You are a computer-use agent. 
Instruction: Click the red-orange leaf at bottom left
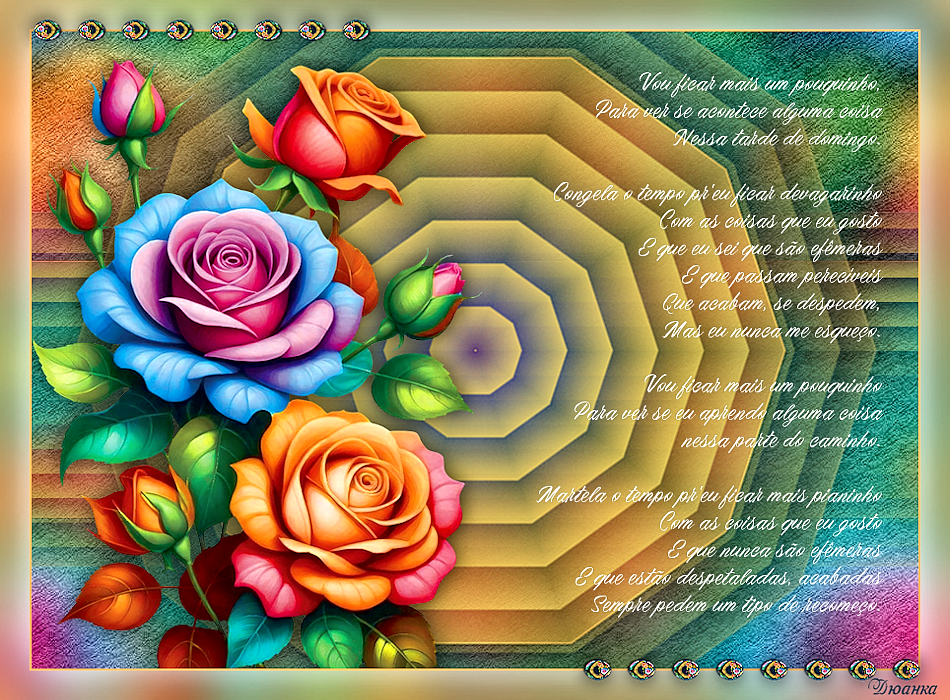[110, 595]
